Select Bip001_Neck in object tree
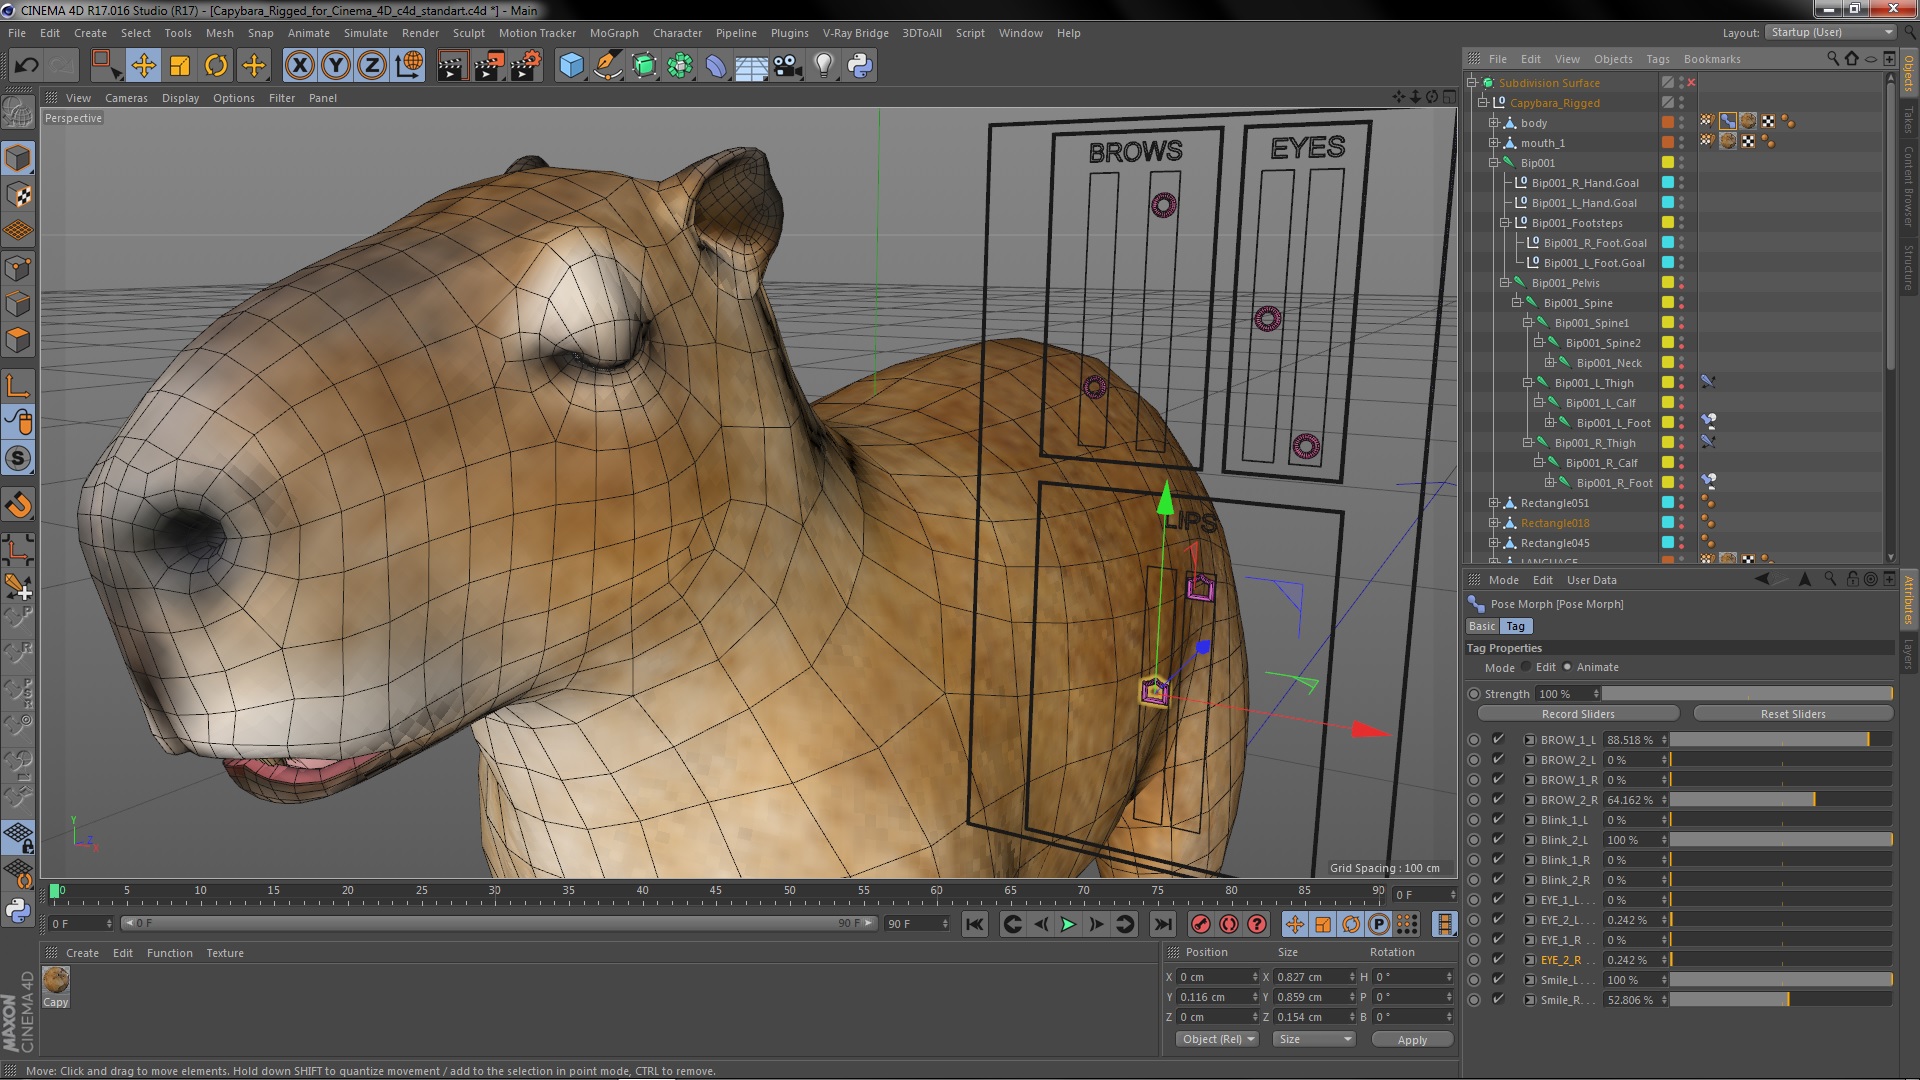 [1609, 363]
